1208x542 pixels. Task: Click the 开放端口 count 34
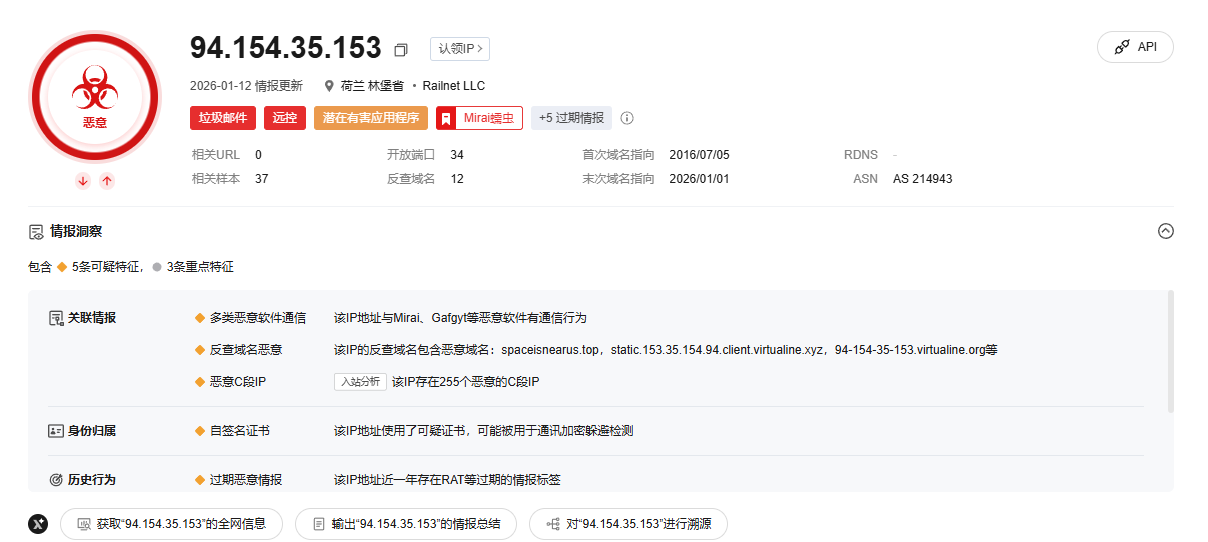pyautogui.click(x=457, y=155)
